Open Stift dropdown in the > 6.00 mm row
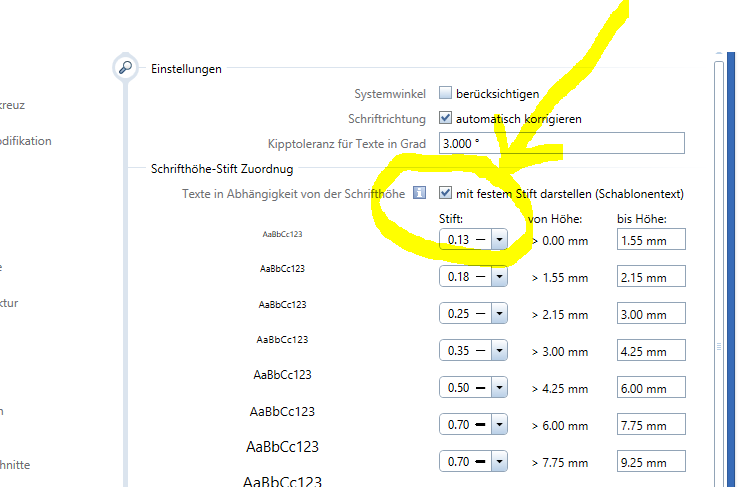 [499, 424]
